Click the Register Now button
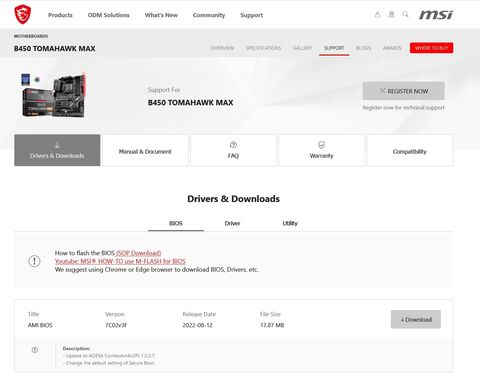This screenshot has width=480, height=379. click(404, 91)
